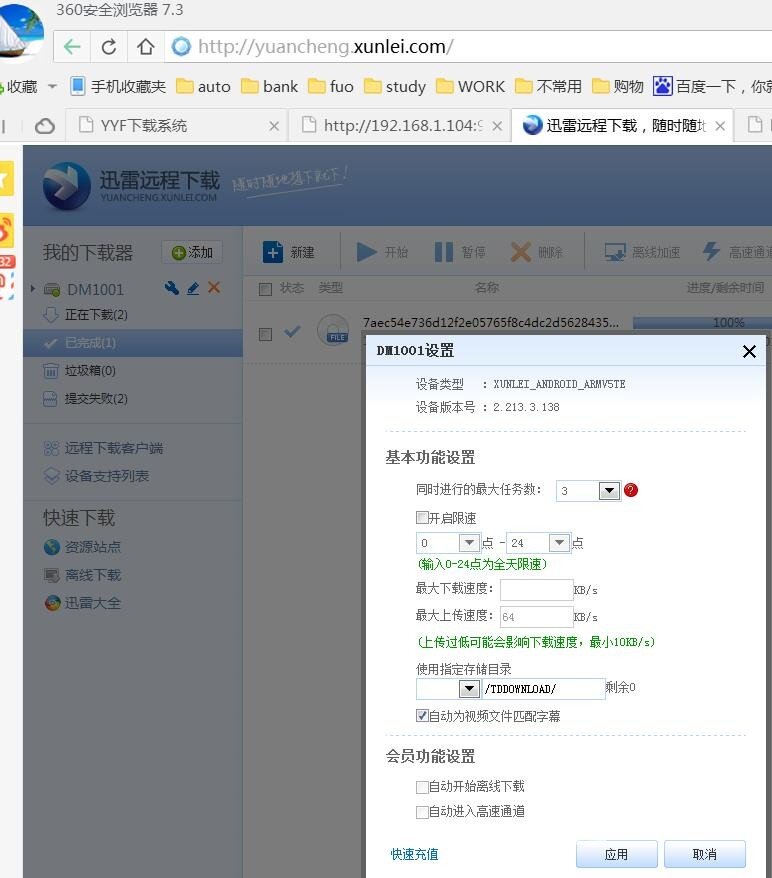Click the 取消 cancel button

(705, 854)
